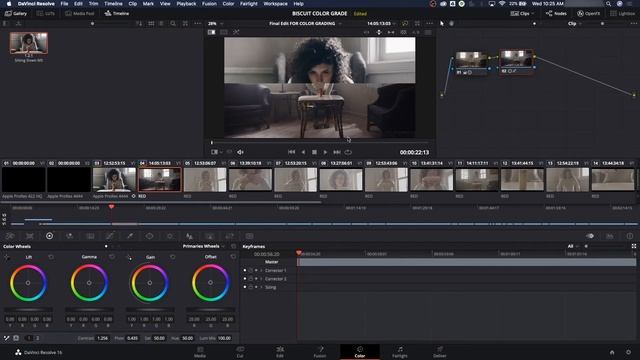Click the Gain color wheel center
Viewport: 640px width, 360px height.
pos(150,283)
